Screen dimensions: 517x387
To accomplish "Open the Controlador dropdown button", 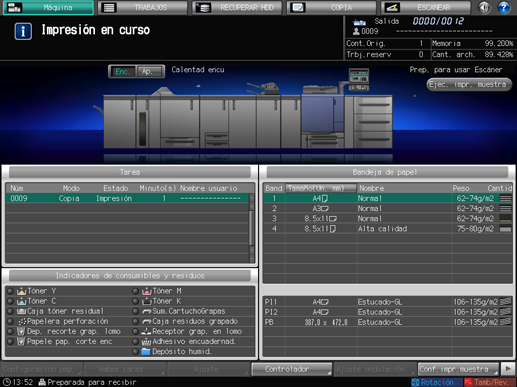I will (x=292, y=369).
